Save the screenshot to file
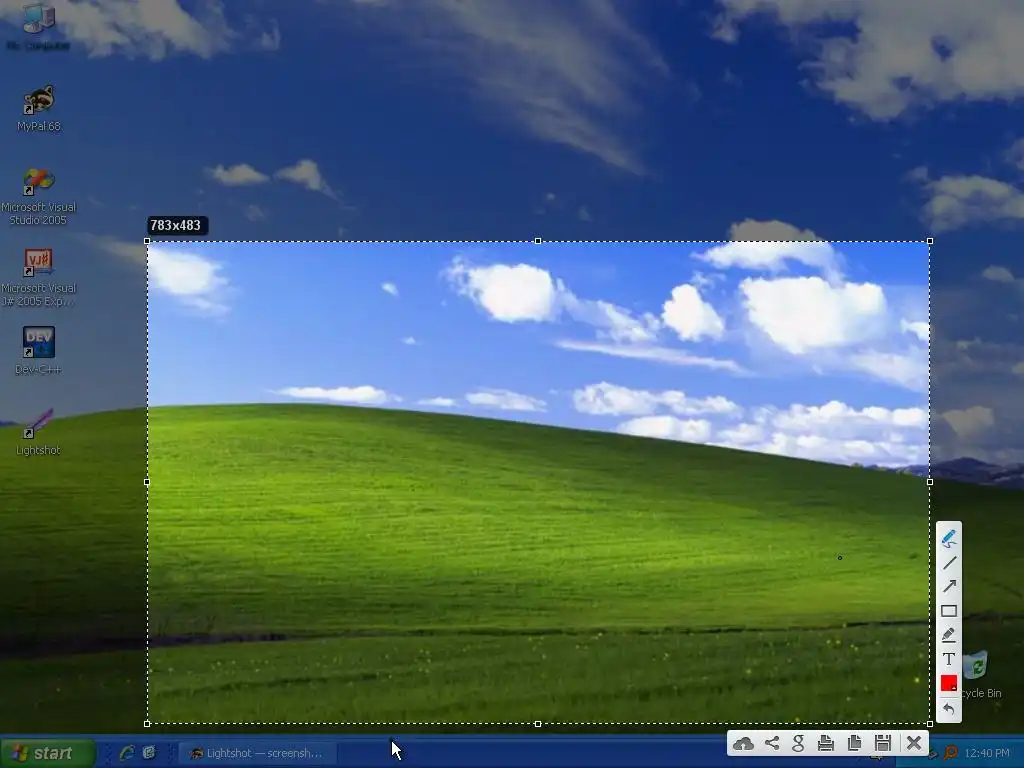Viewport: 1024px width, 768px height. point(883,743)
